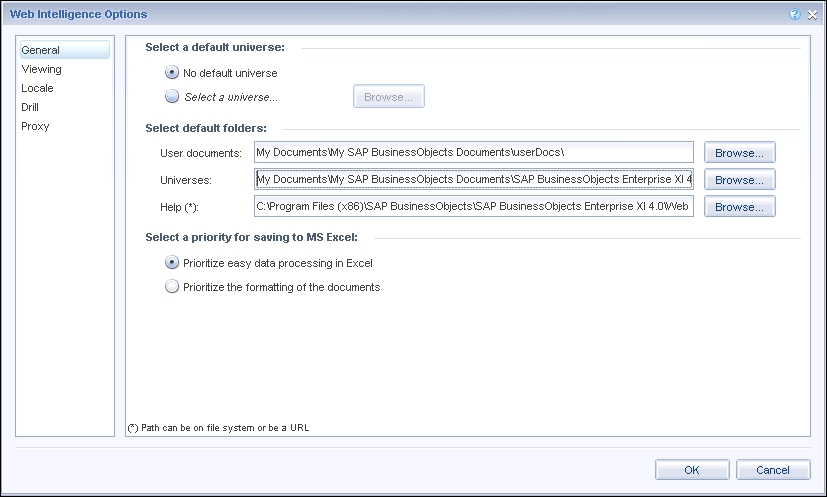Go to the Drill options
The height and width of the screenshot is (497, 827).
[x=30, y=107]
